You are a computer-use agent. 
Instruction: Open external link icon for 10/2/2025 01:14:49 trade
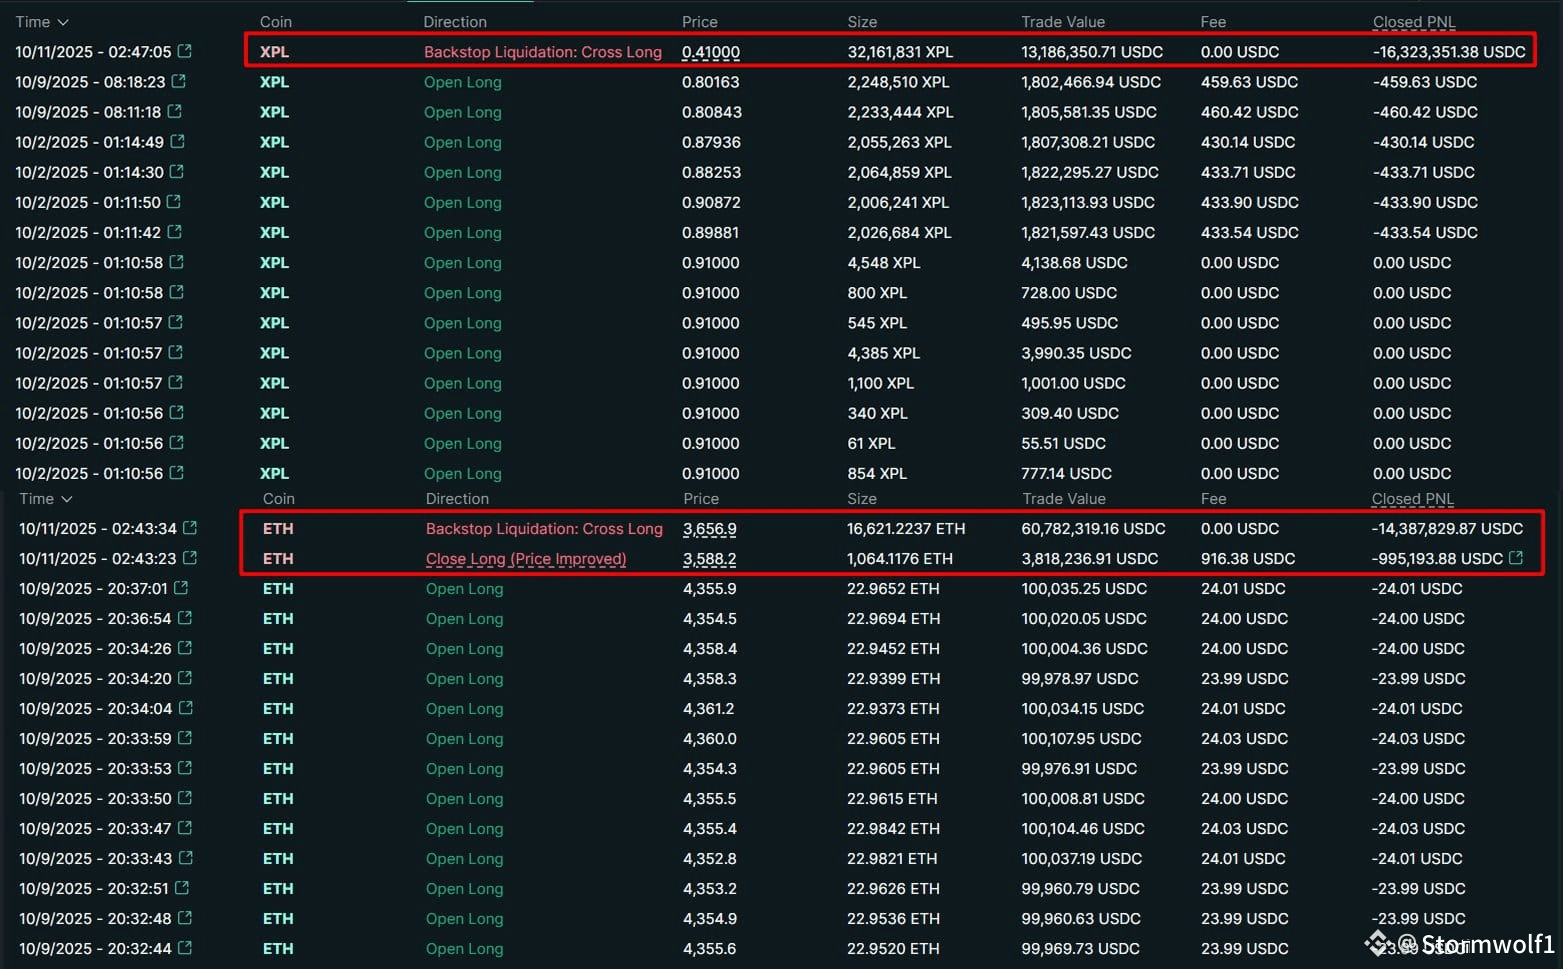(177, 141)
